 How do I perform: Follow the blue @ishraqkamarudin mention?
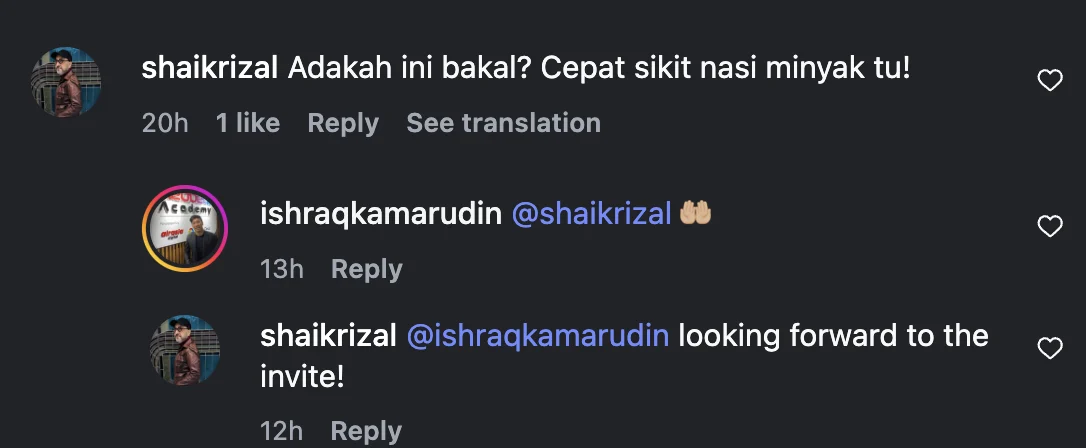(538, 336)
